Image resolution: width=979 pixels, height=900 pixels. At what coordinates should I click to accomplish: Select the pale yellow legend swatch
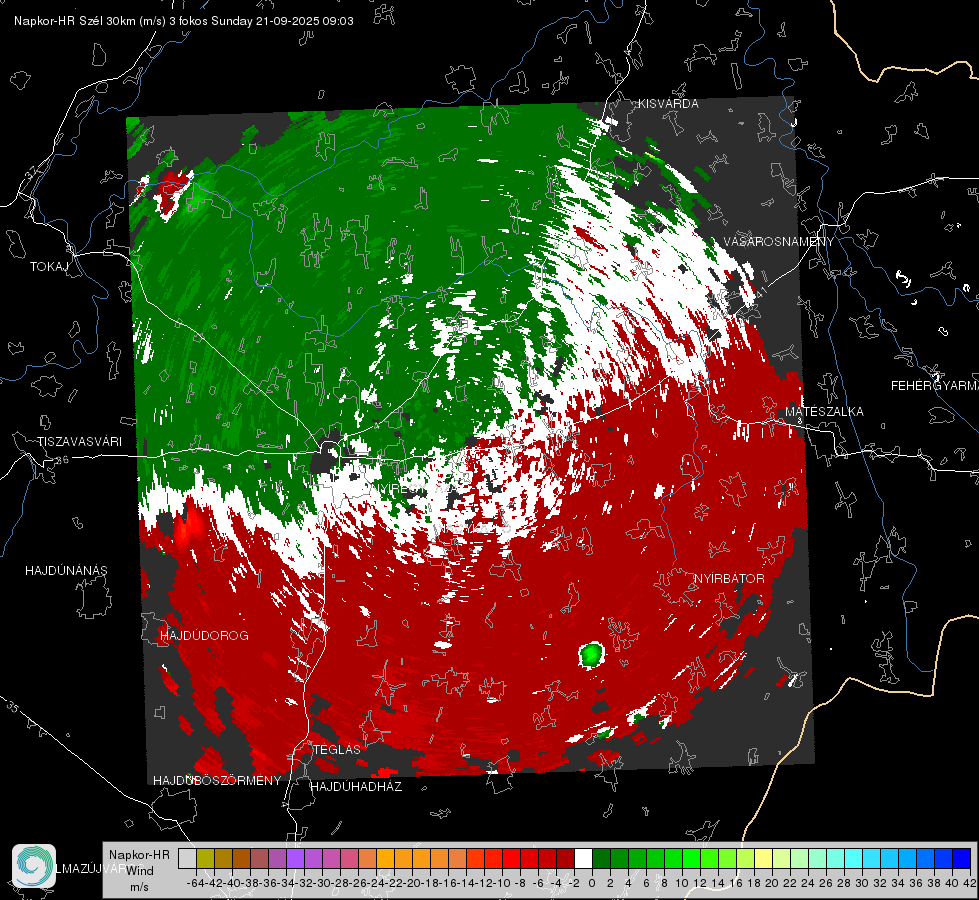tap(764, 859)
